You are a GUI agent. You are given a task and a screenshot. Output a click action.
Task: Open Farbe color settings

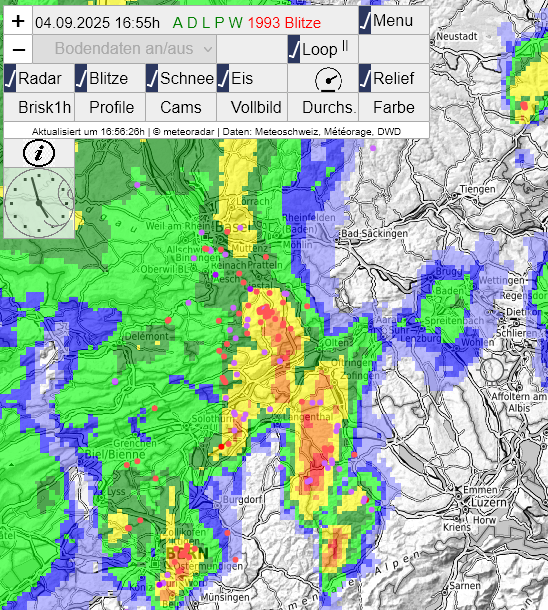394,107
